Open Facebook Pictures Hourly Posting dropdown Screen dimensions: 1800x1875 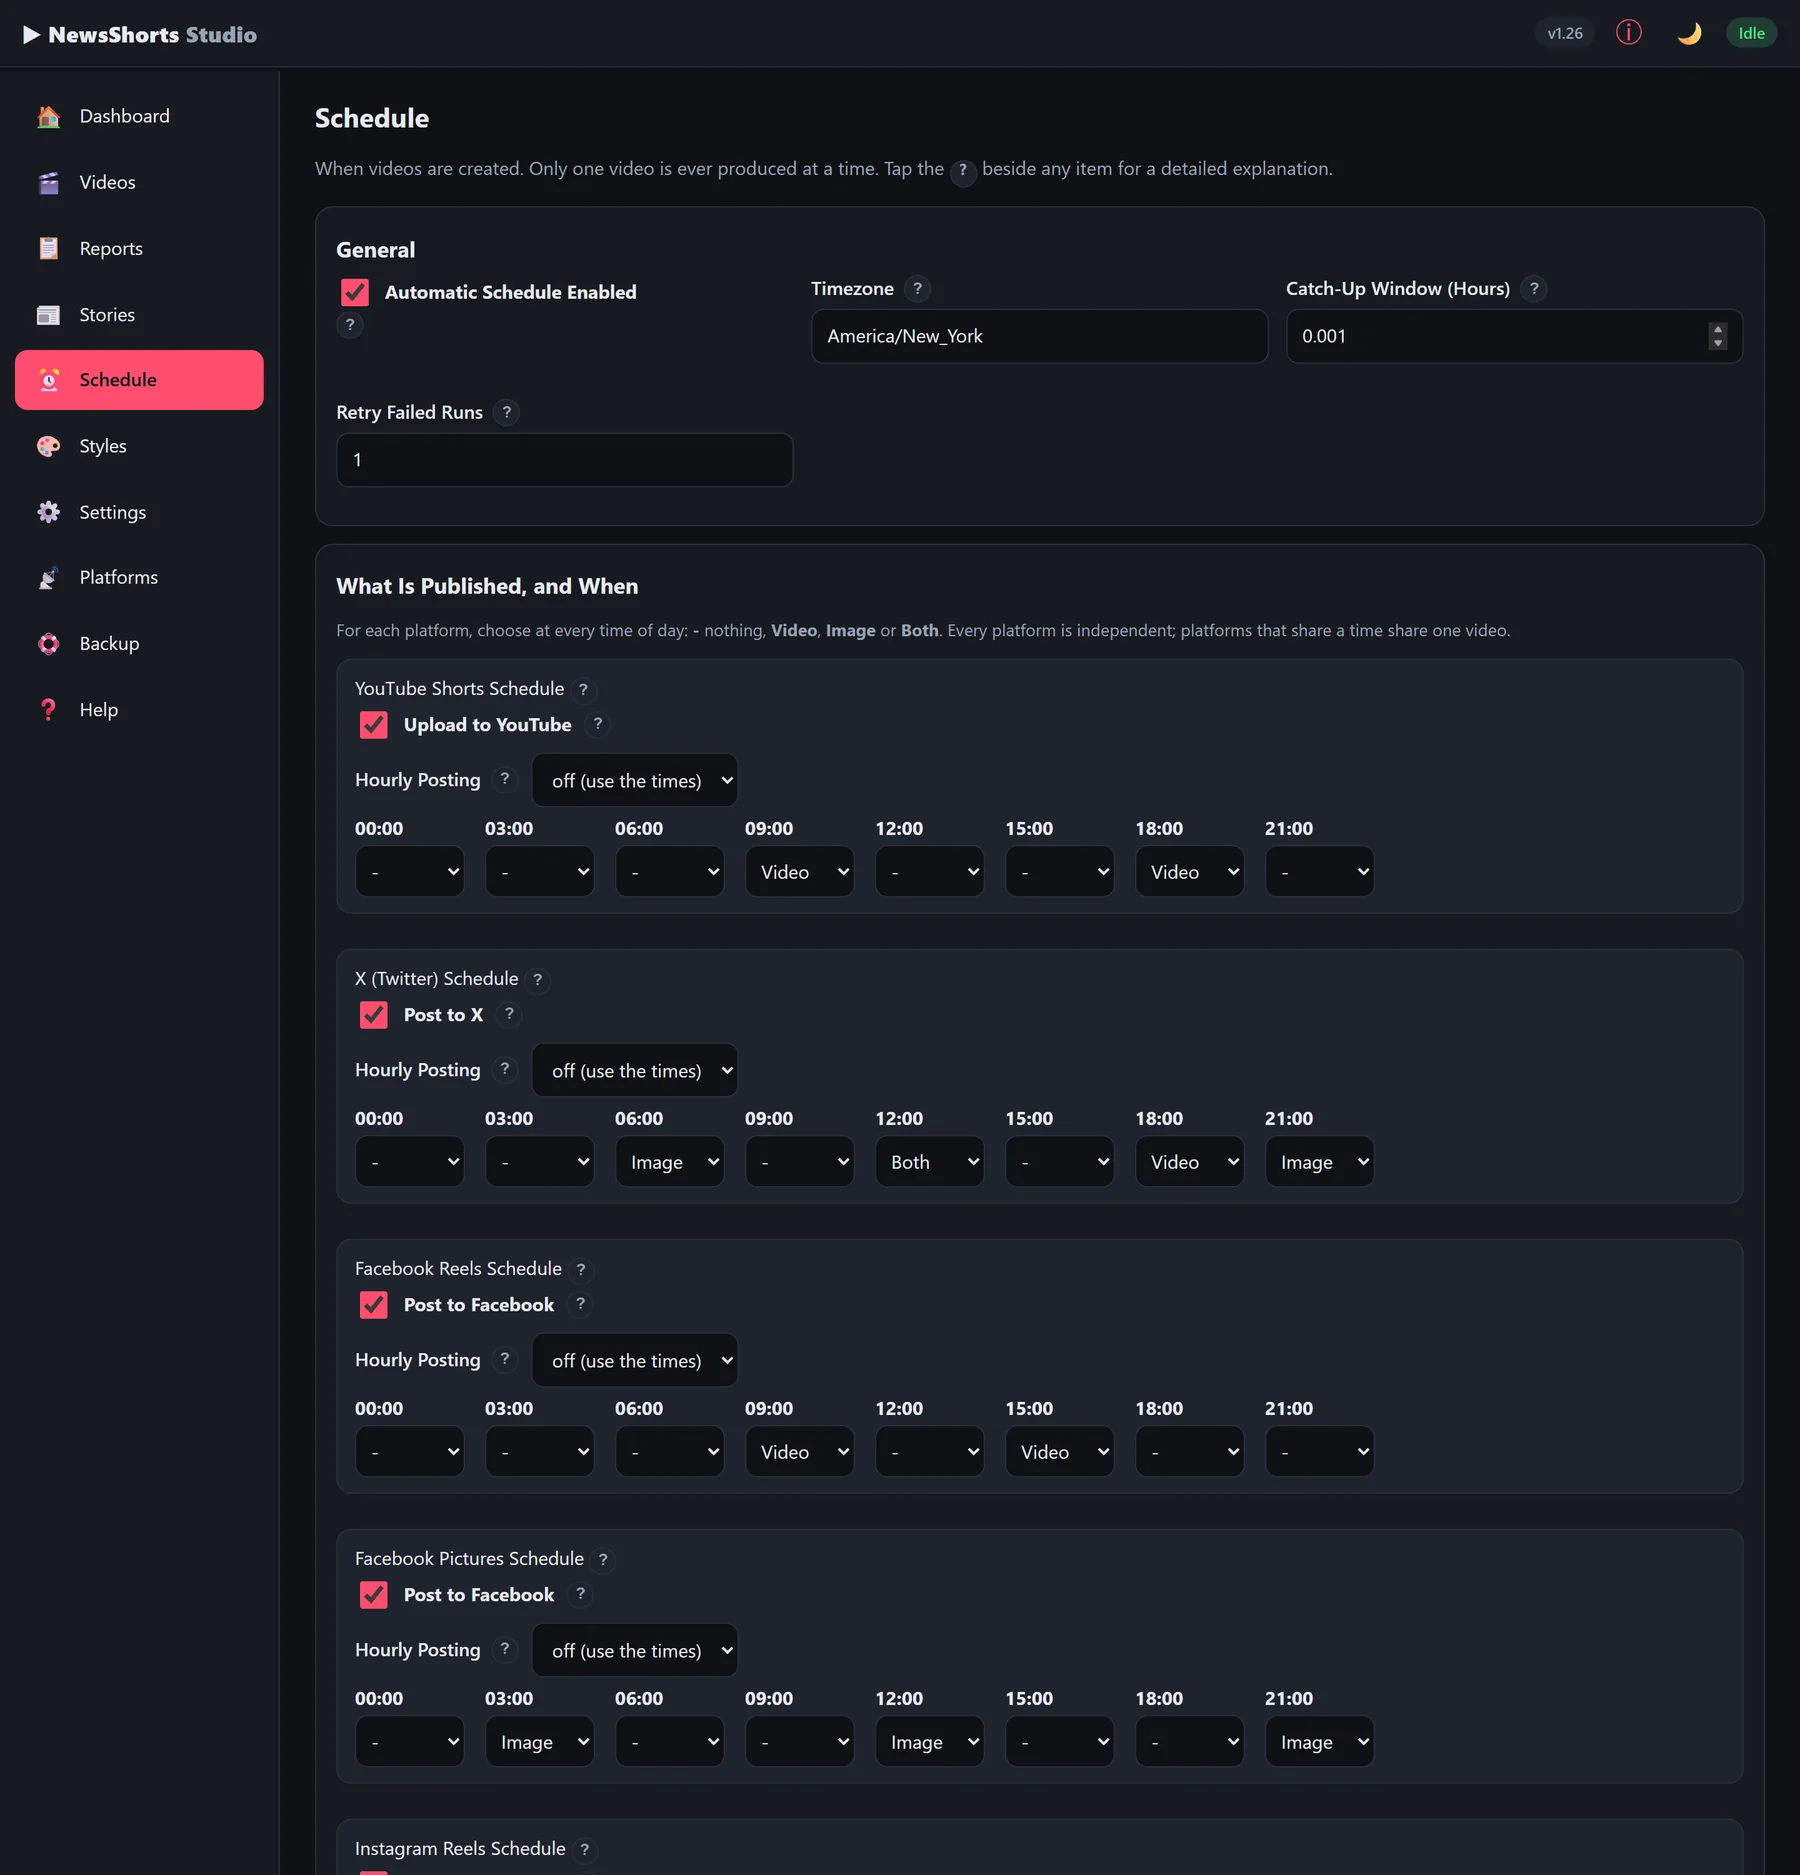635,1651
